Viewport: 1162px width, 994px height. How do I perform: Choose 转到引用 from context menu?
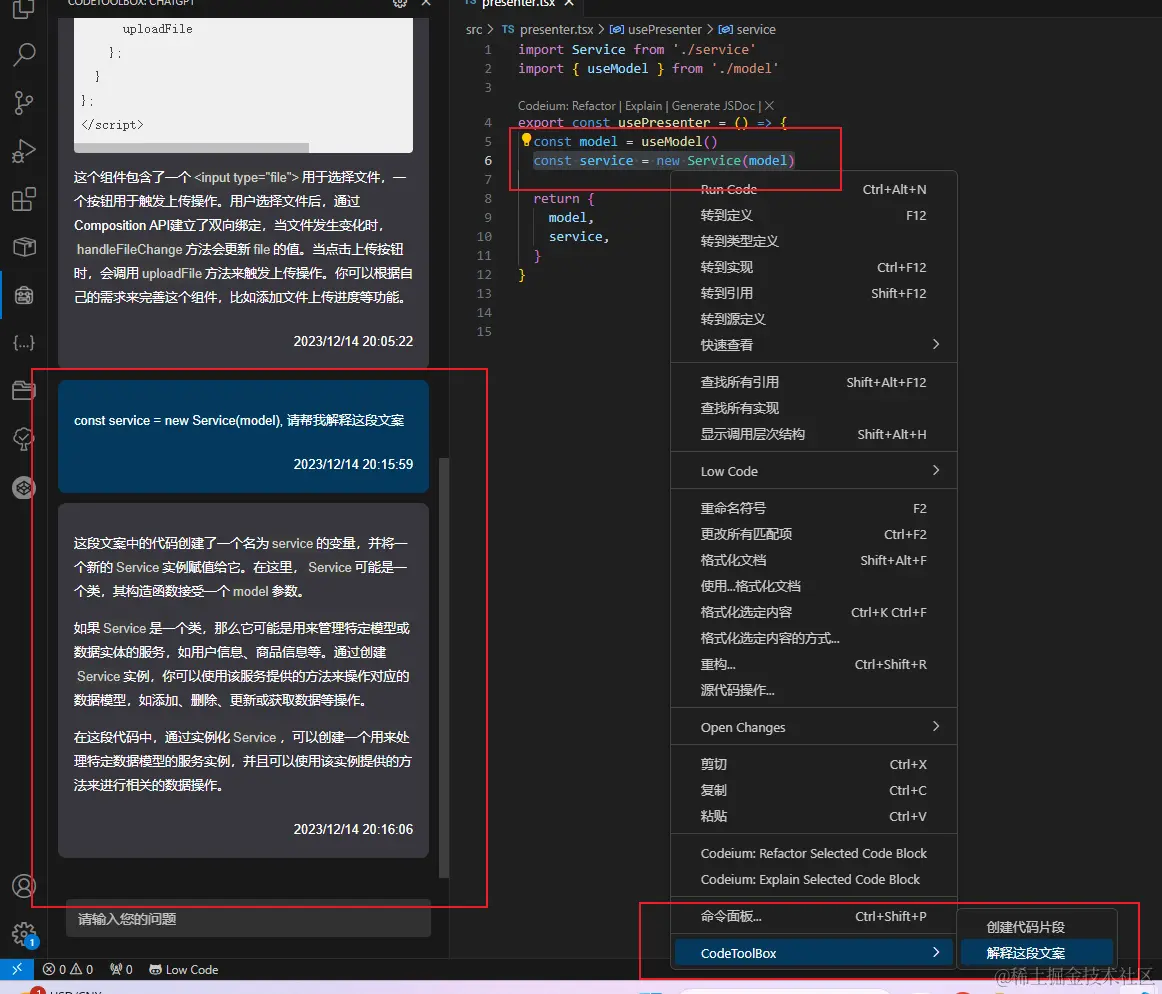[814, 293]
